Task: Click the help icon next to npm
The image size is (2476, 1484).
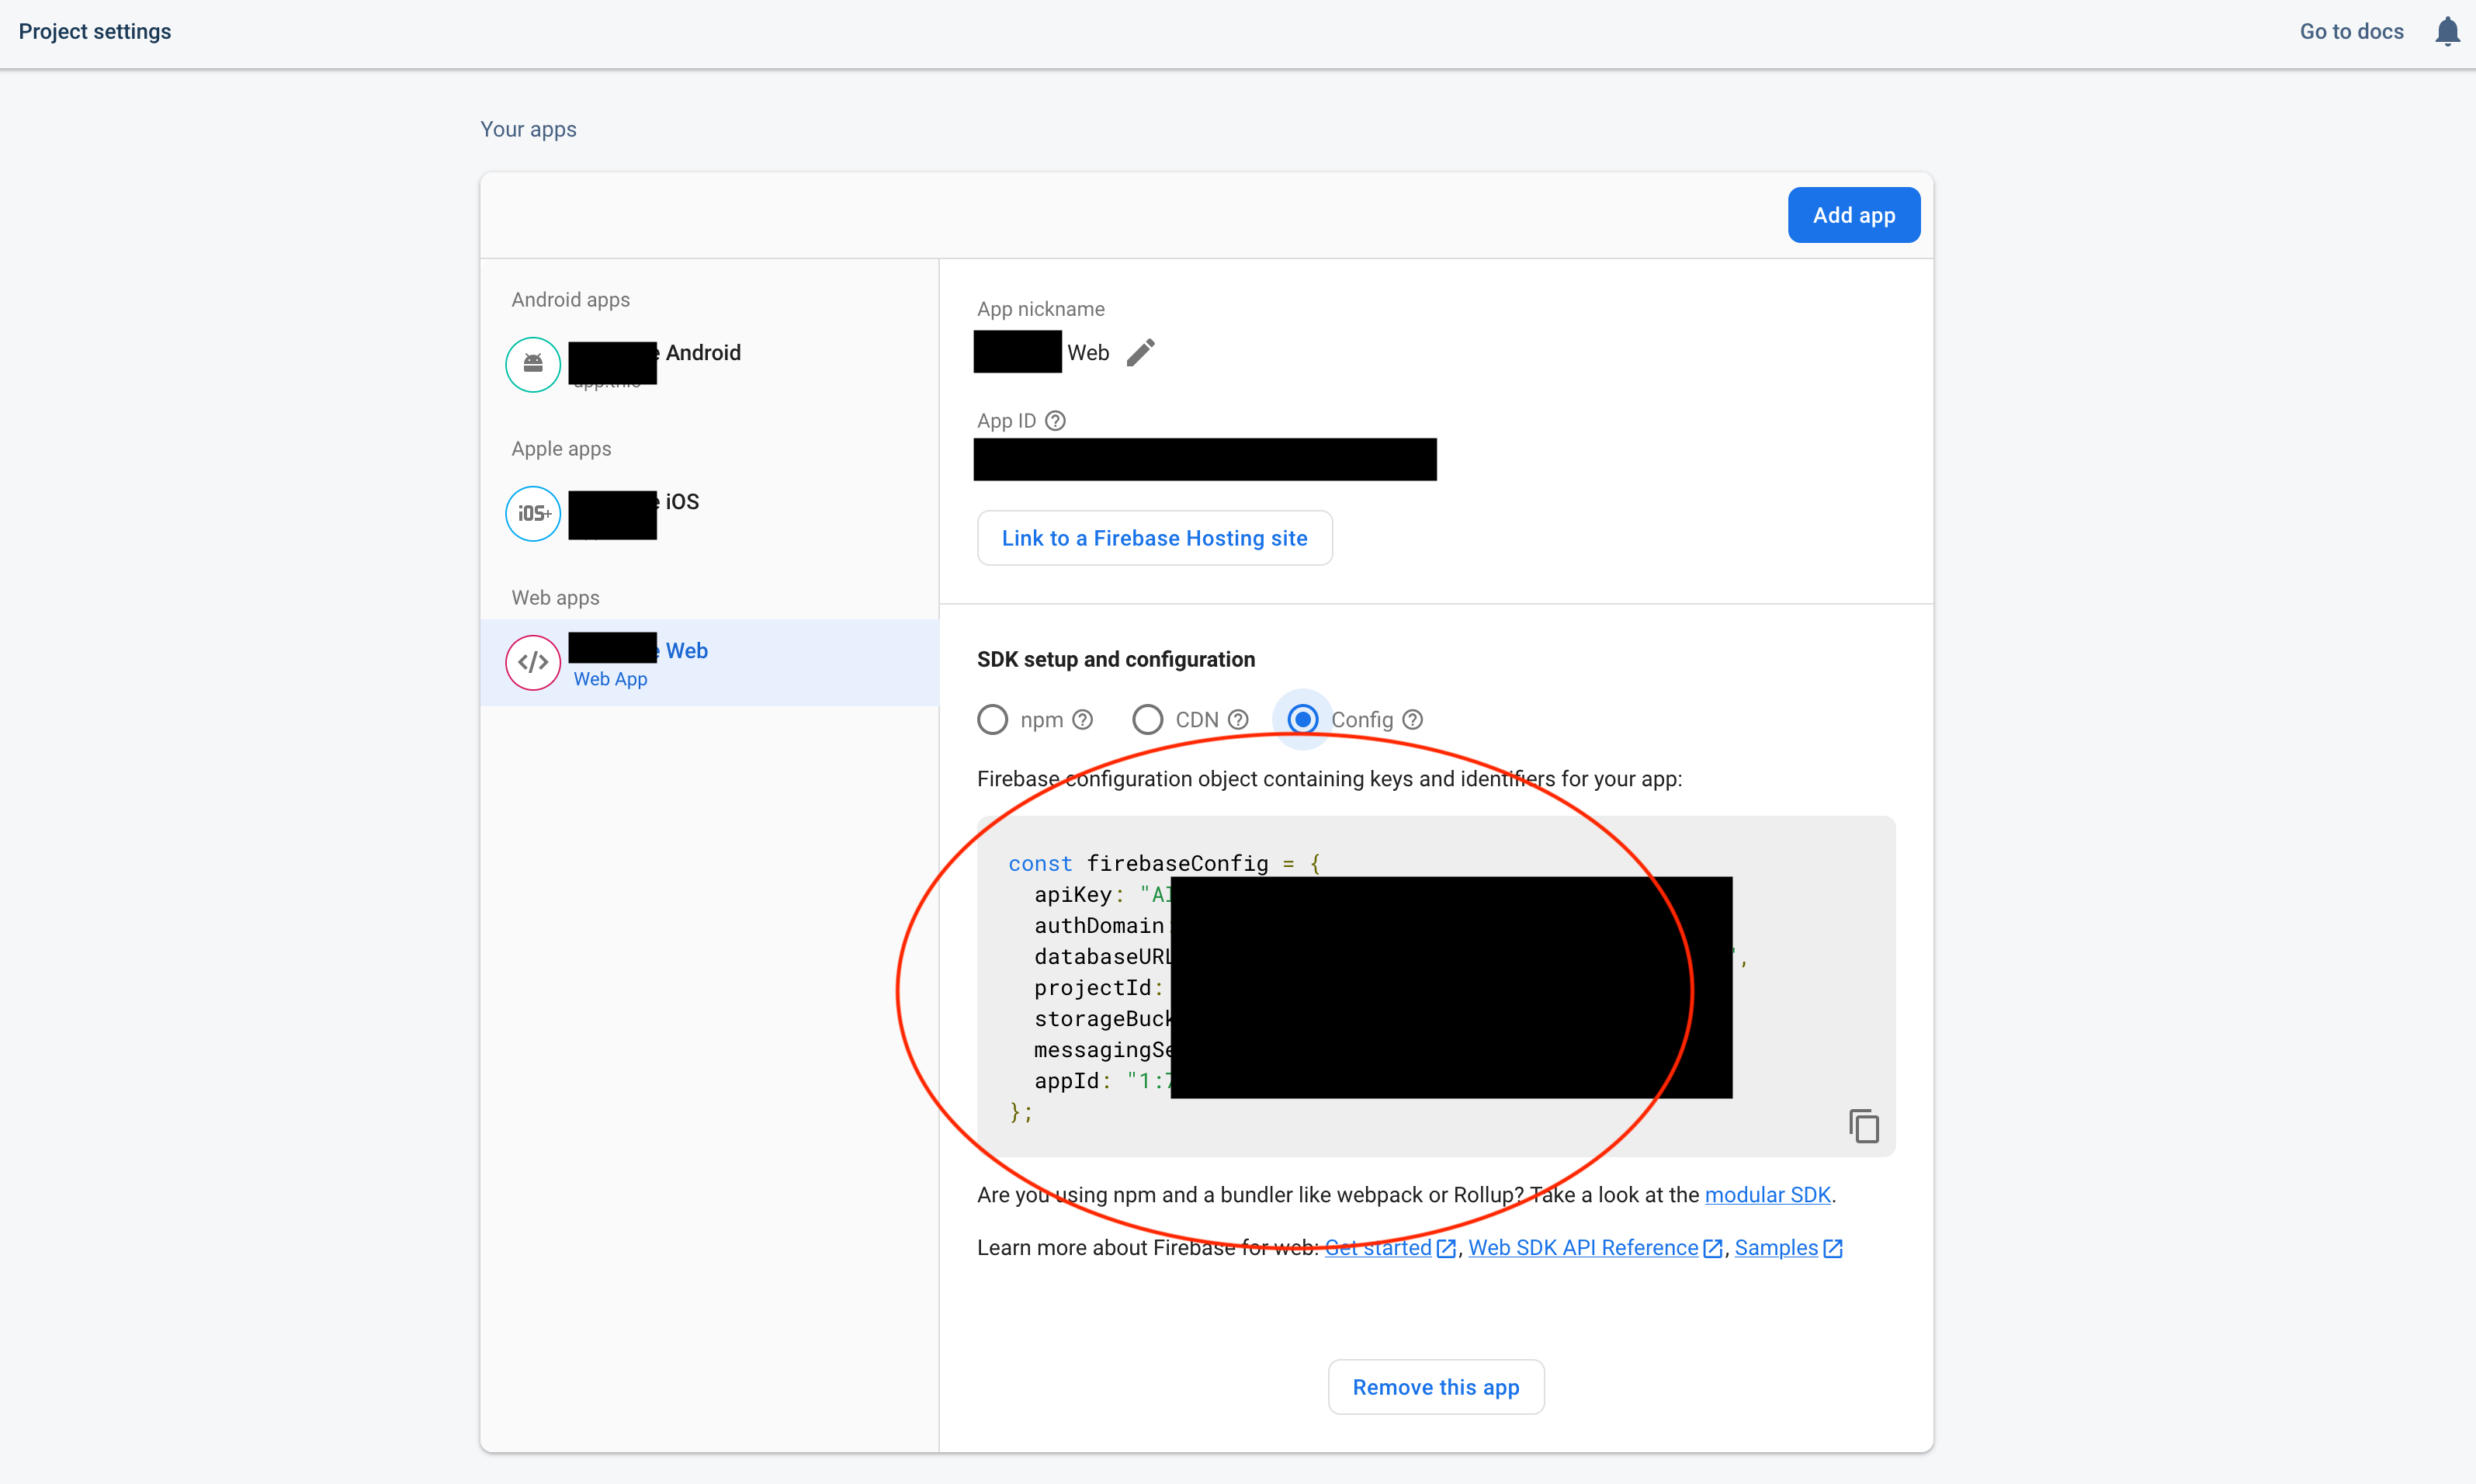Action: tap(1083, 719)
